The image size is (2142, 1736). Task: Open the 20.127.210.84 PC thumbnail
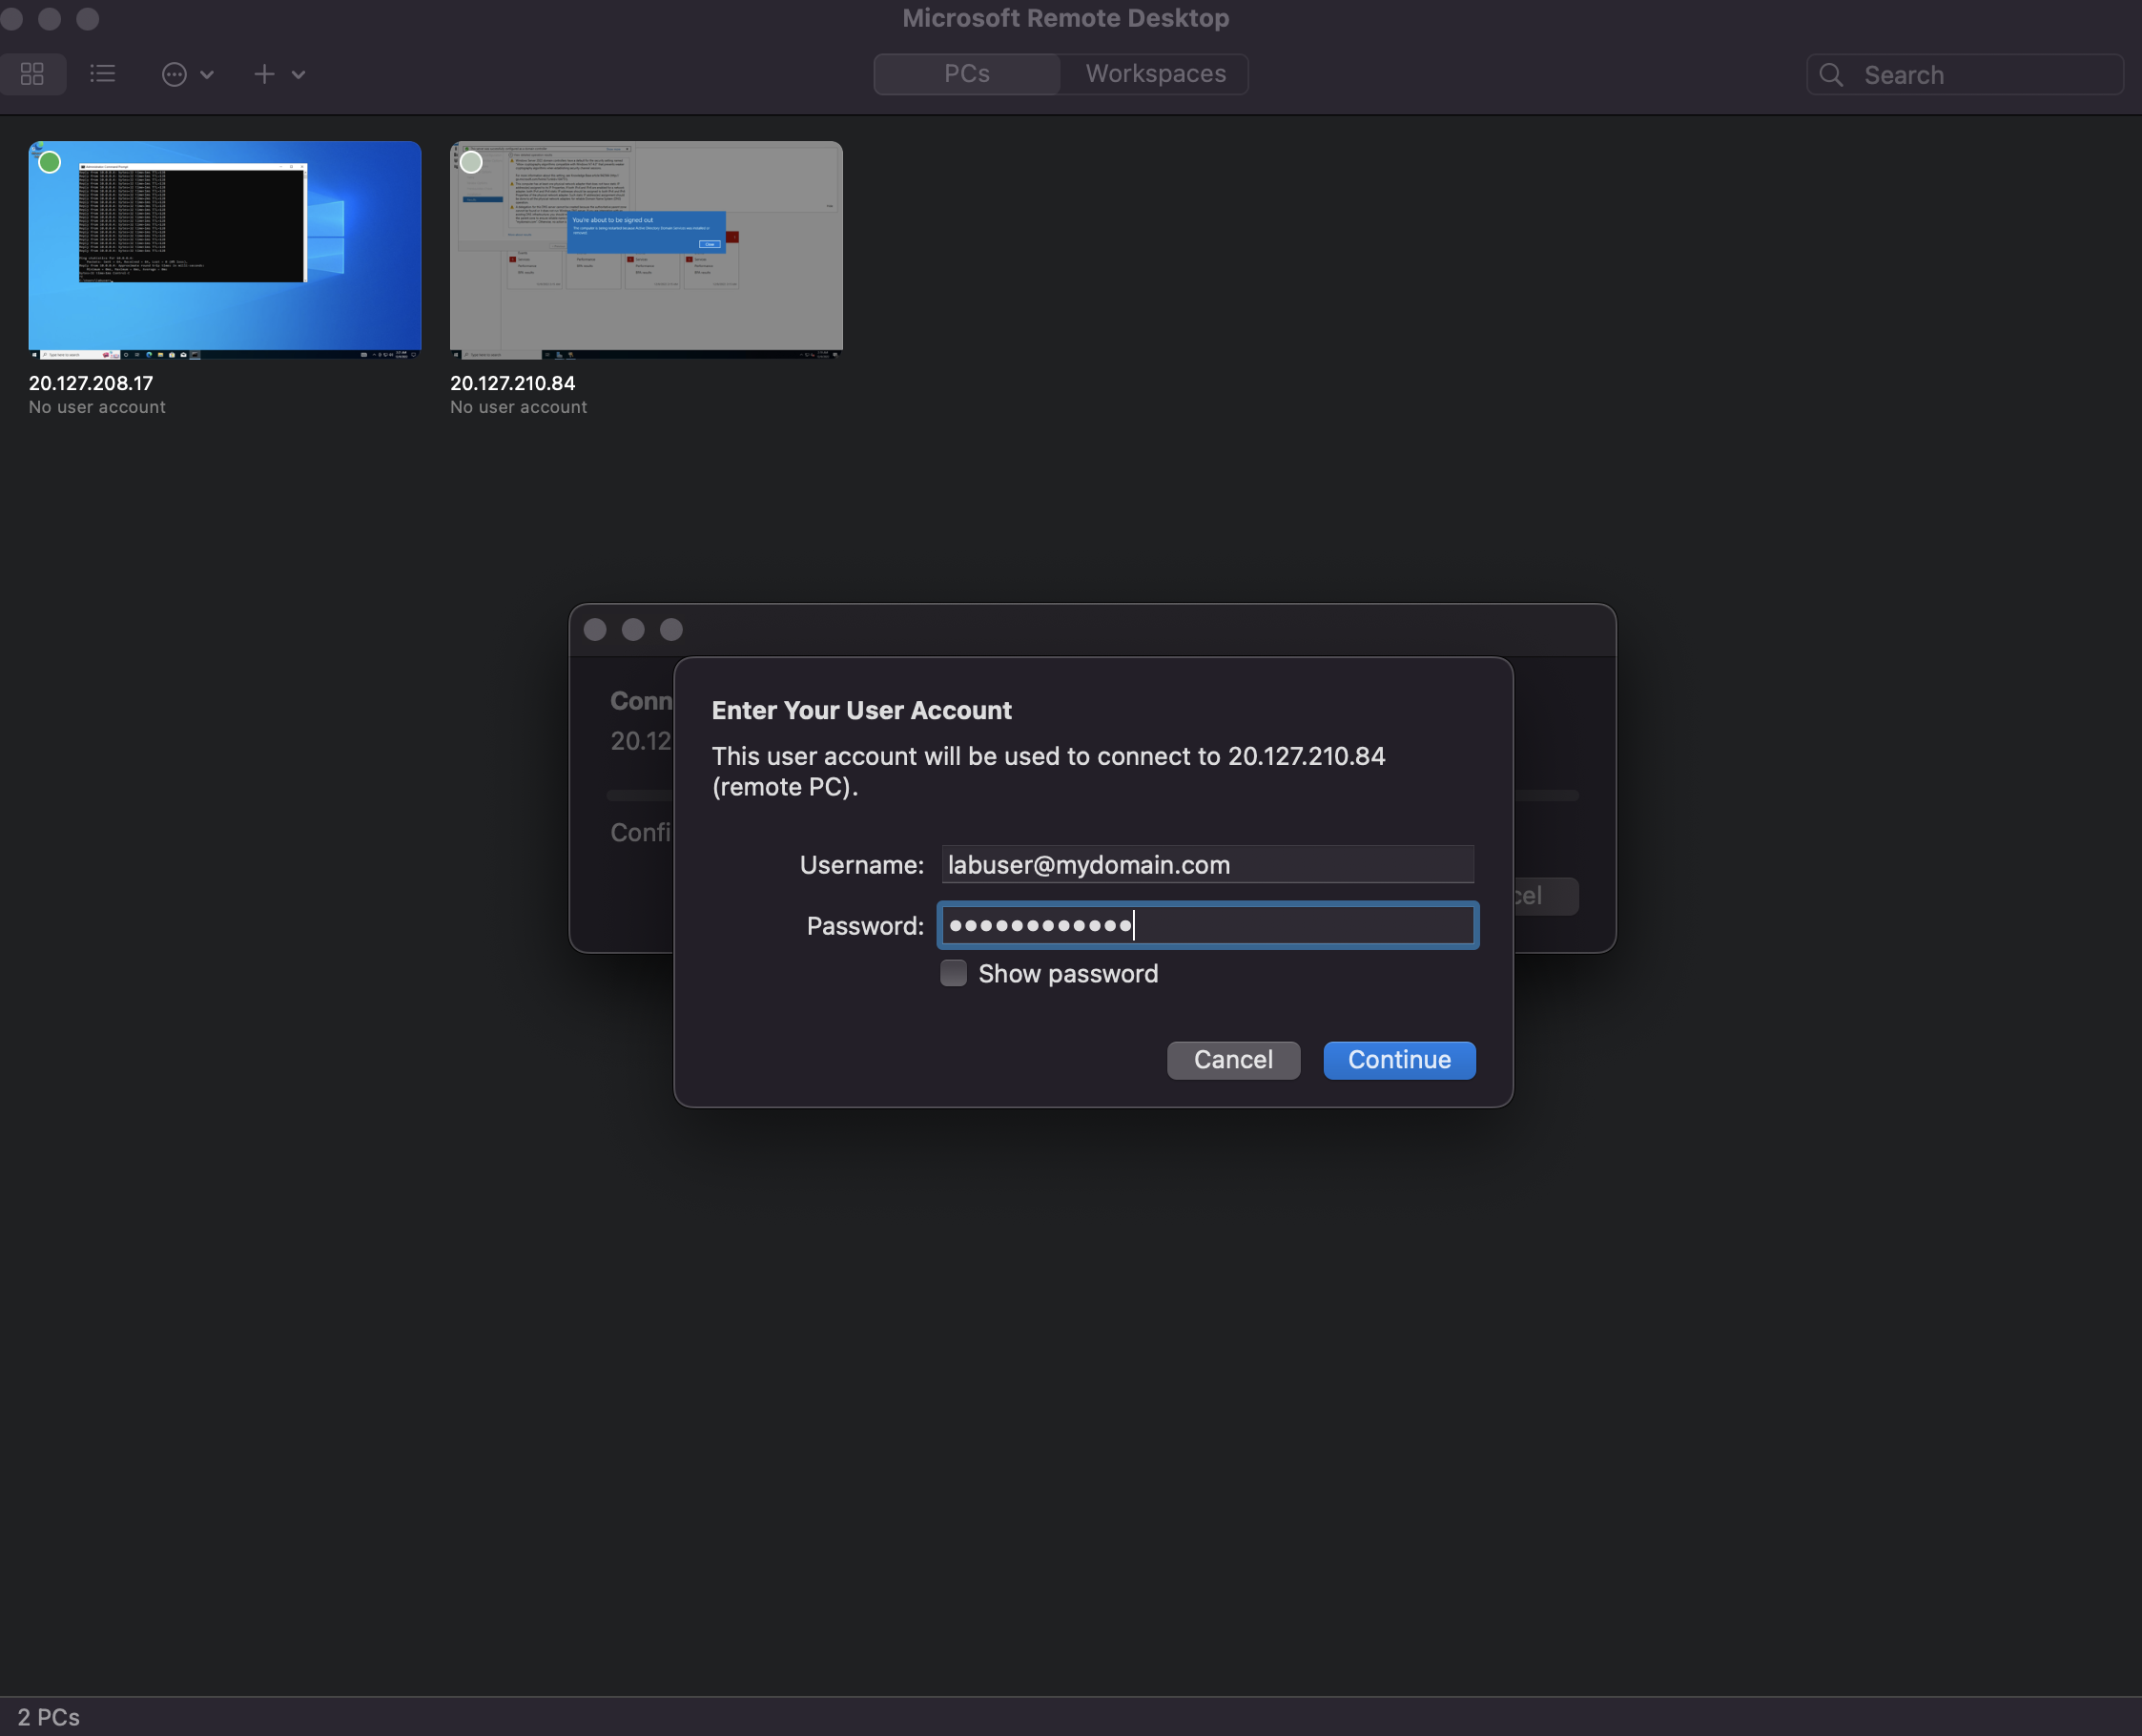646,250
